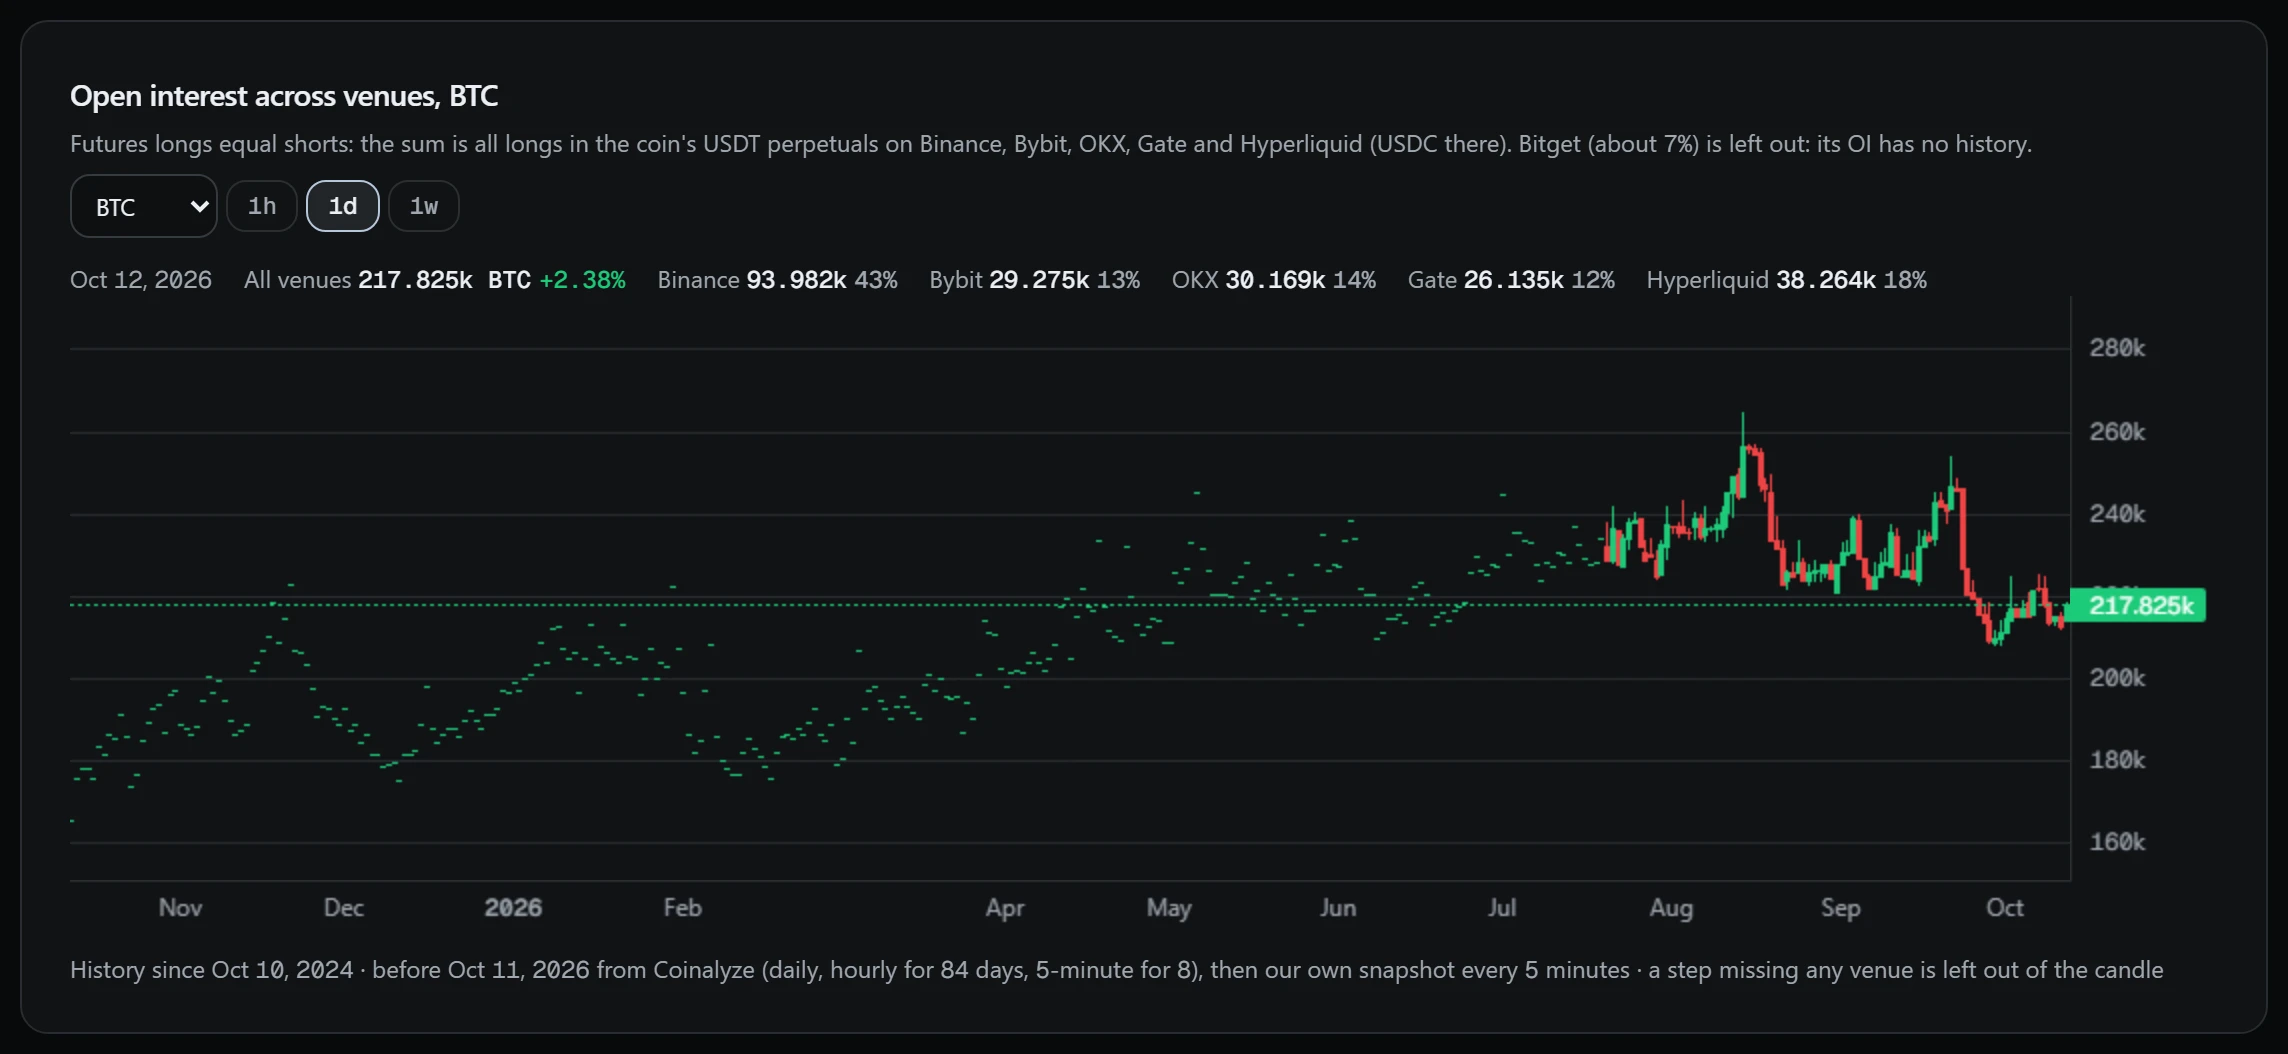The width and height of the screenshot is (2288, 1054).
Task: Switch to the 1w interval
Action: [x=424, y=206]
